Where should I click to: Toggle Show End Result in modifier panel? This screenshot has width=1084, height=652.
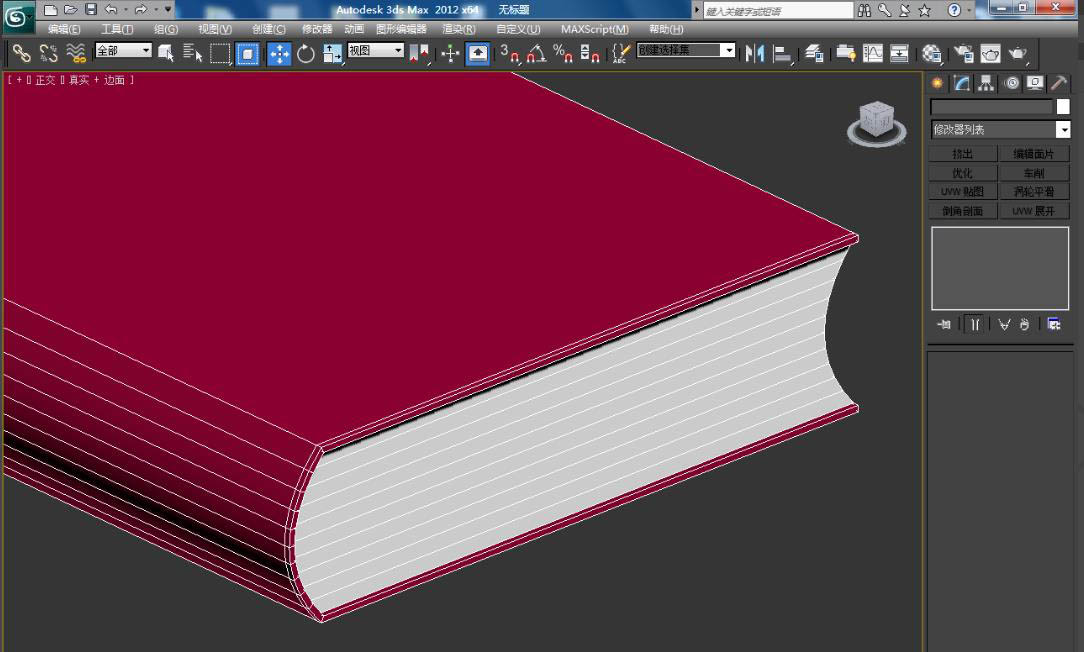973,324
